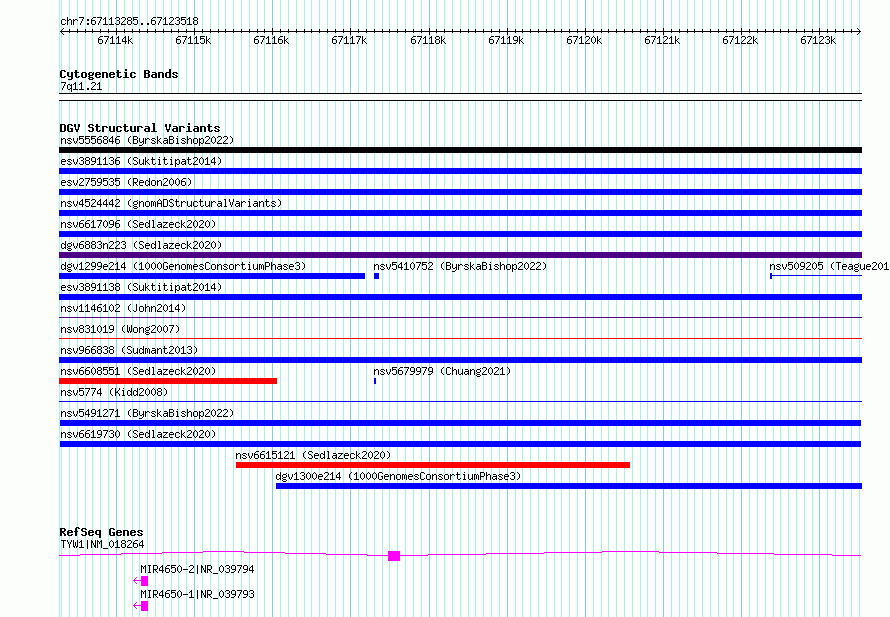The image size is (890, 617).
Task: Open the DGV Structural Variants track heading
Action: pos(140,128)
